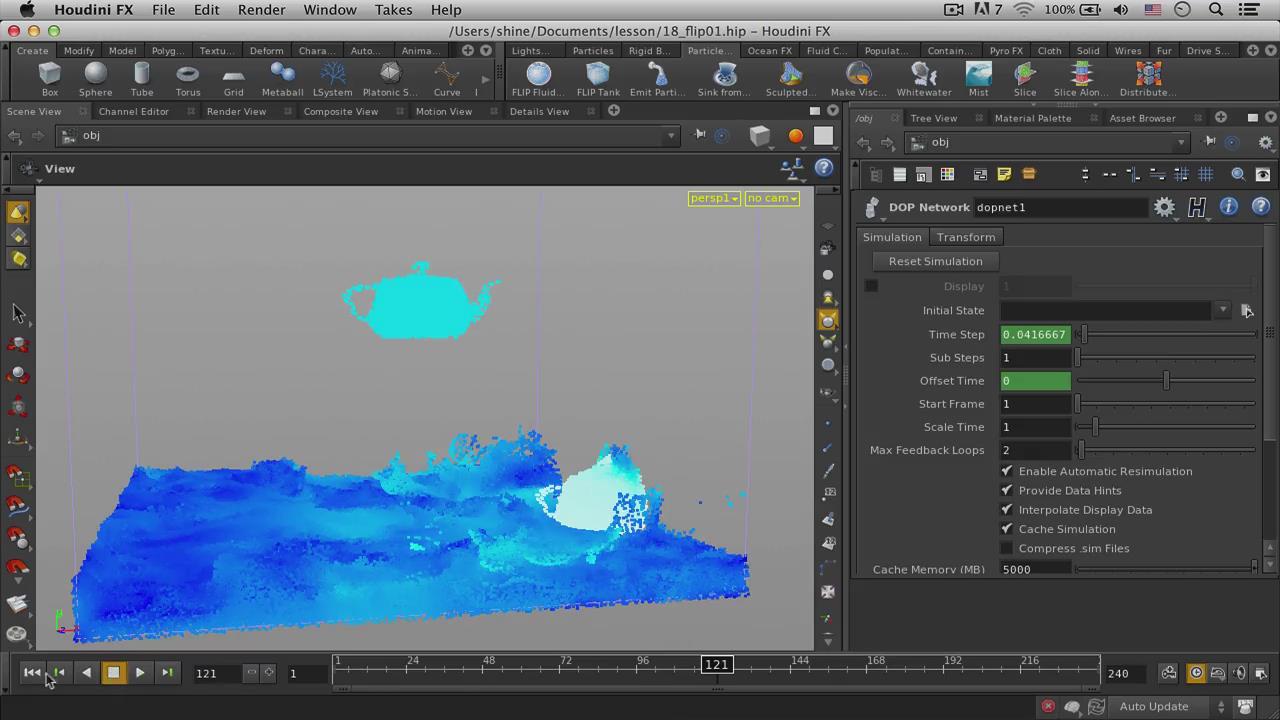
Task: Select the LSystem shelf tool
Action: point(332,79)
